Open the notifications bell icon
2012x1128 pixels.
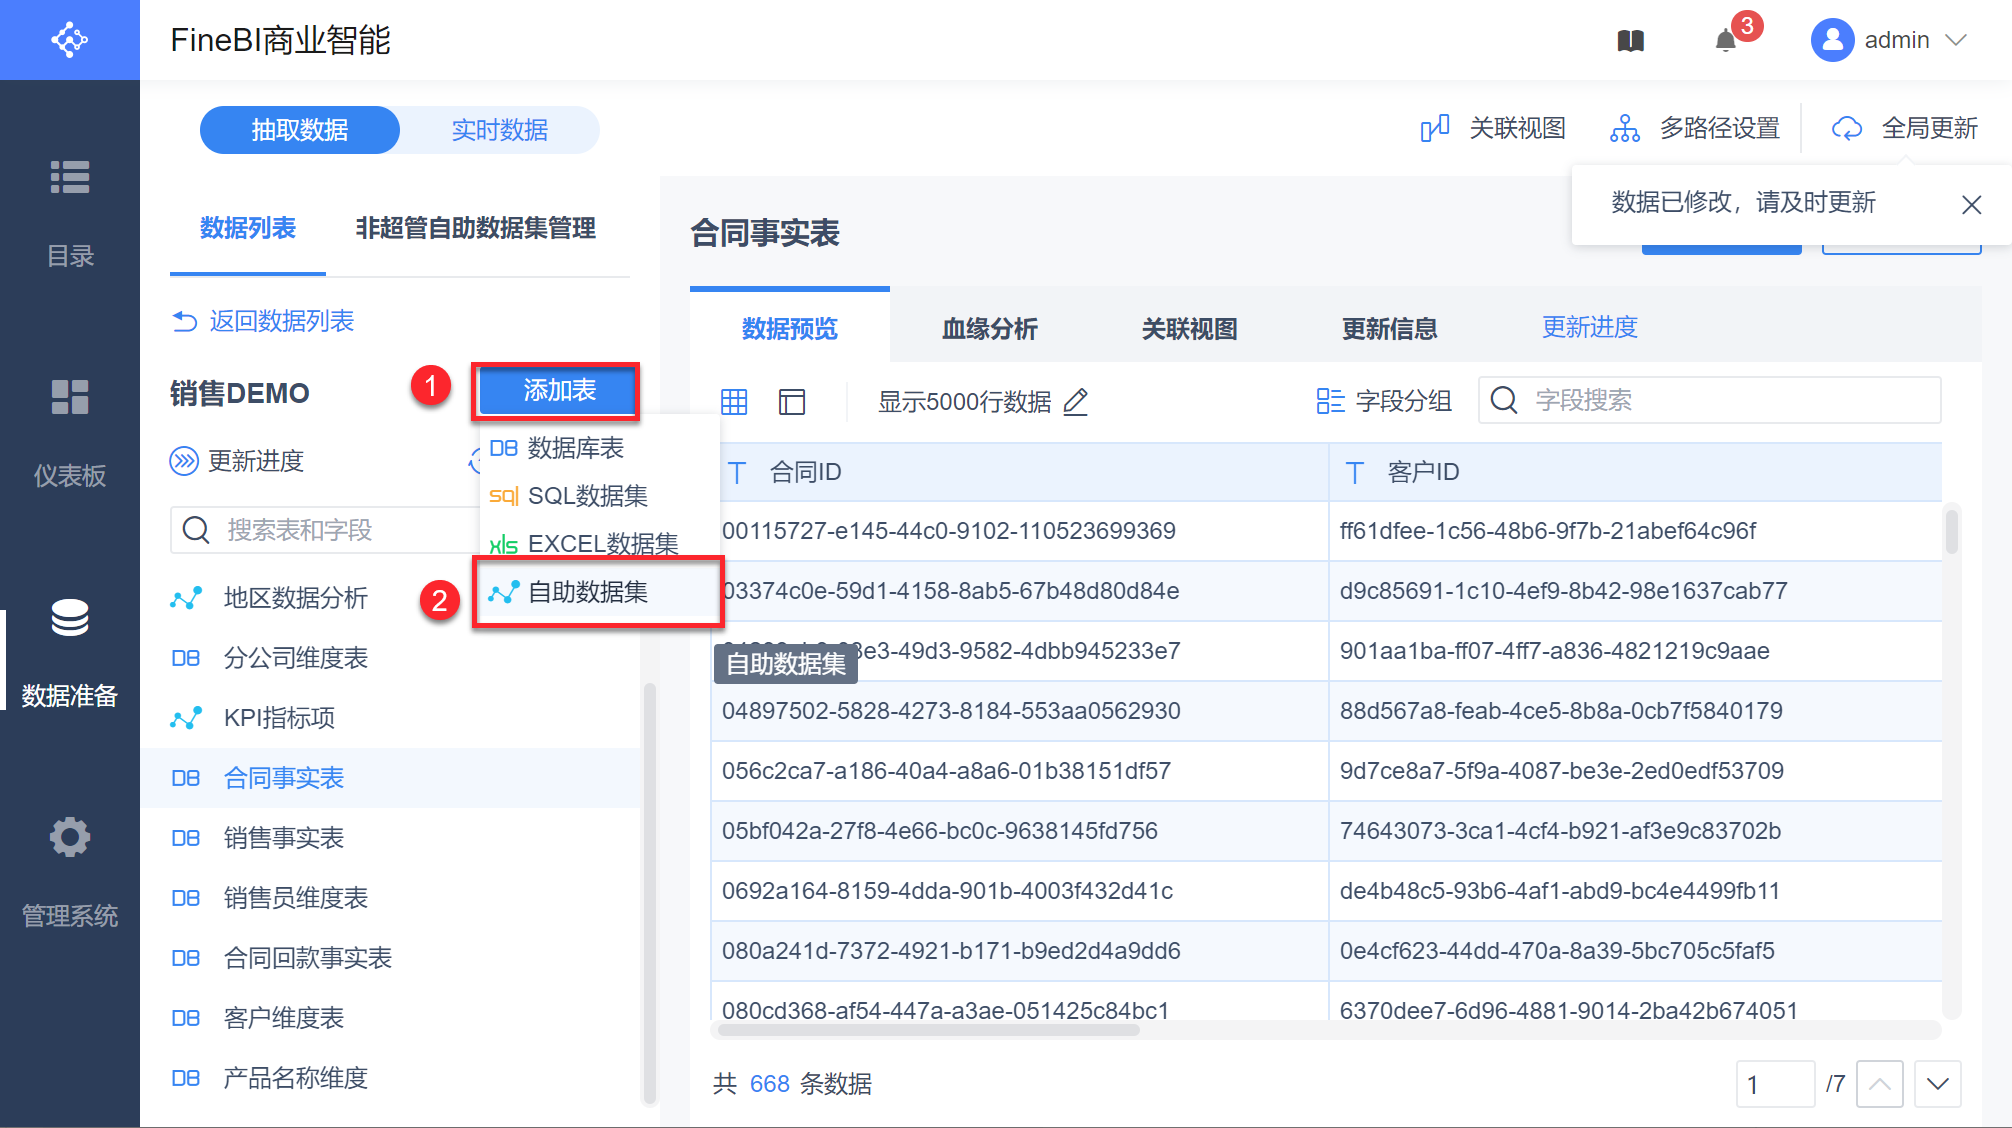tap(1725, 41)
